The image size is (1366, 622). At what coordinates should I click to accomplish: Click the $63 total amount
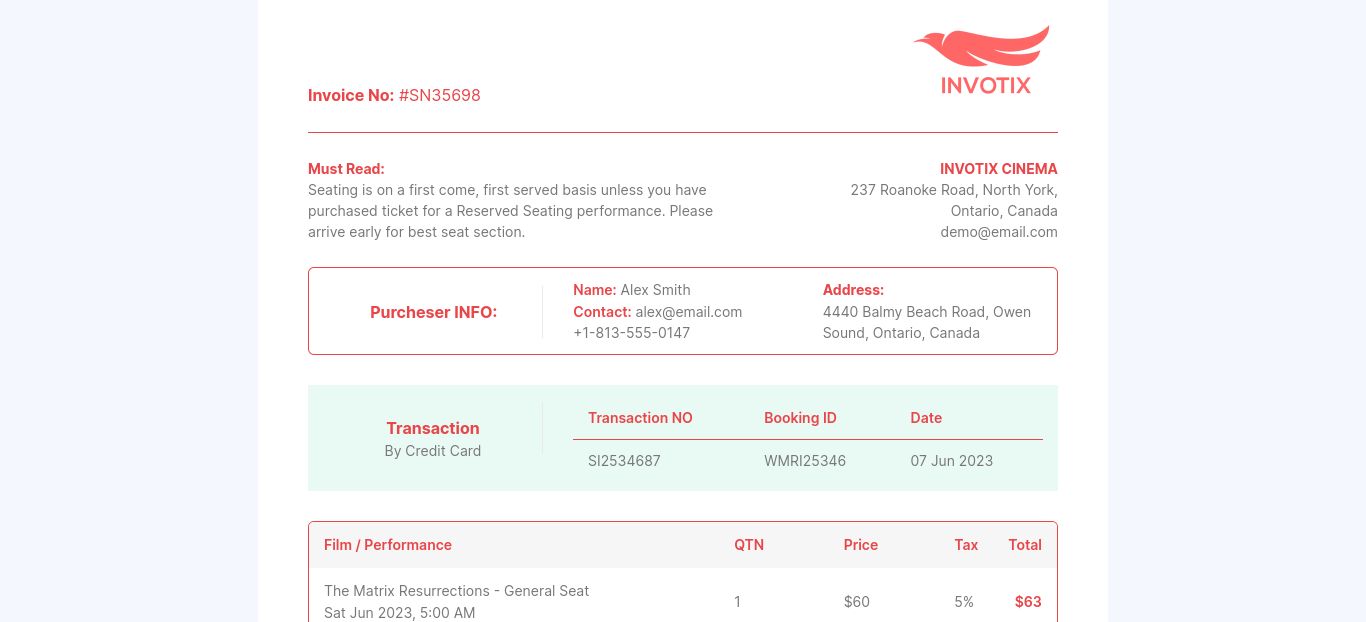[x=1028, y=602]
